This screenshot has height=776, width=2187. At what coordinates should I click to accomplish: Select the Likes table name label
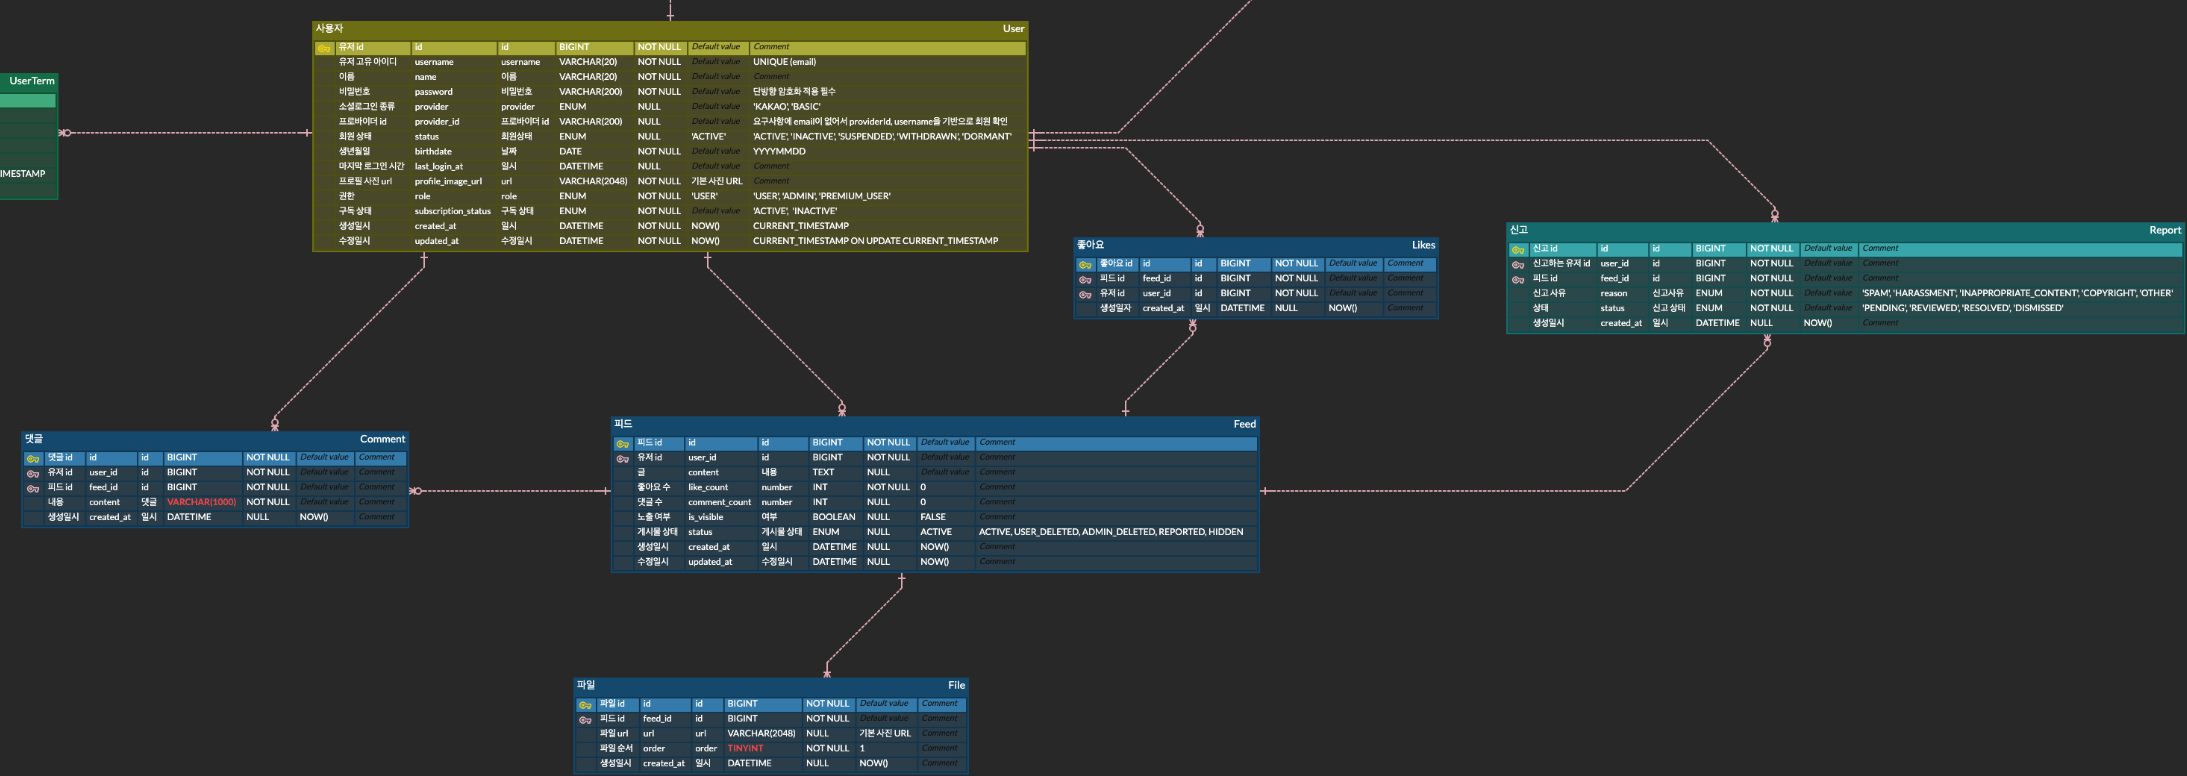[x=1423, y=245]
